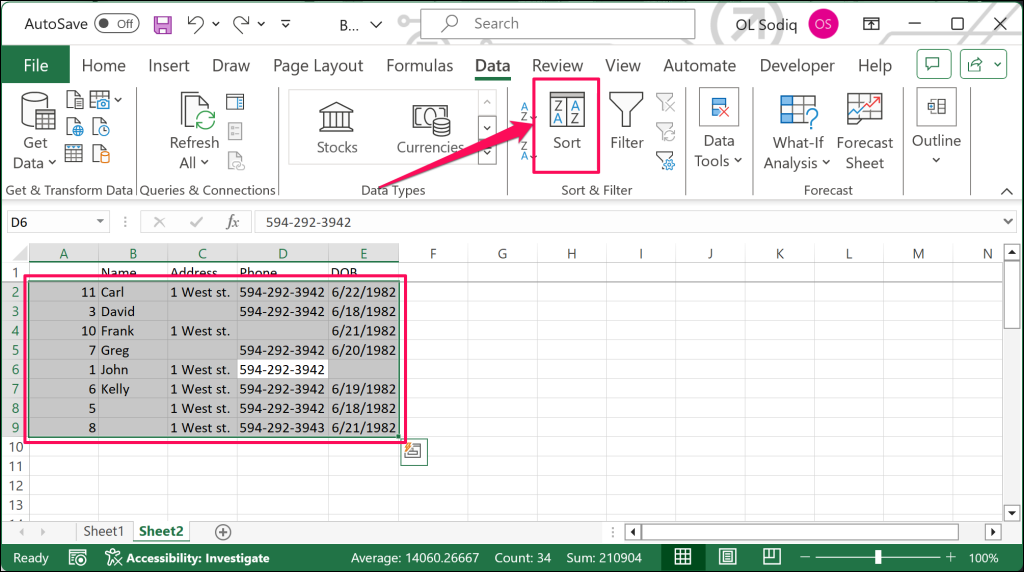This screenshot has width=1024, height=572.
Task: Open the File menu
Action: [x=35, y=66]
